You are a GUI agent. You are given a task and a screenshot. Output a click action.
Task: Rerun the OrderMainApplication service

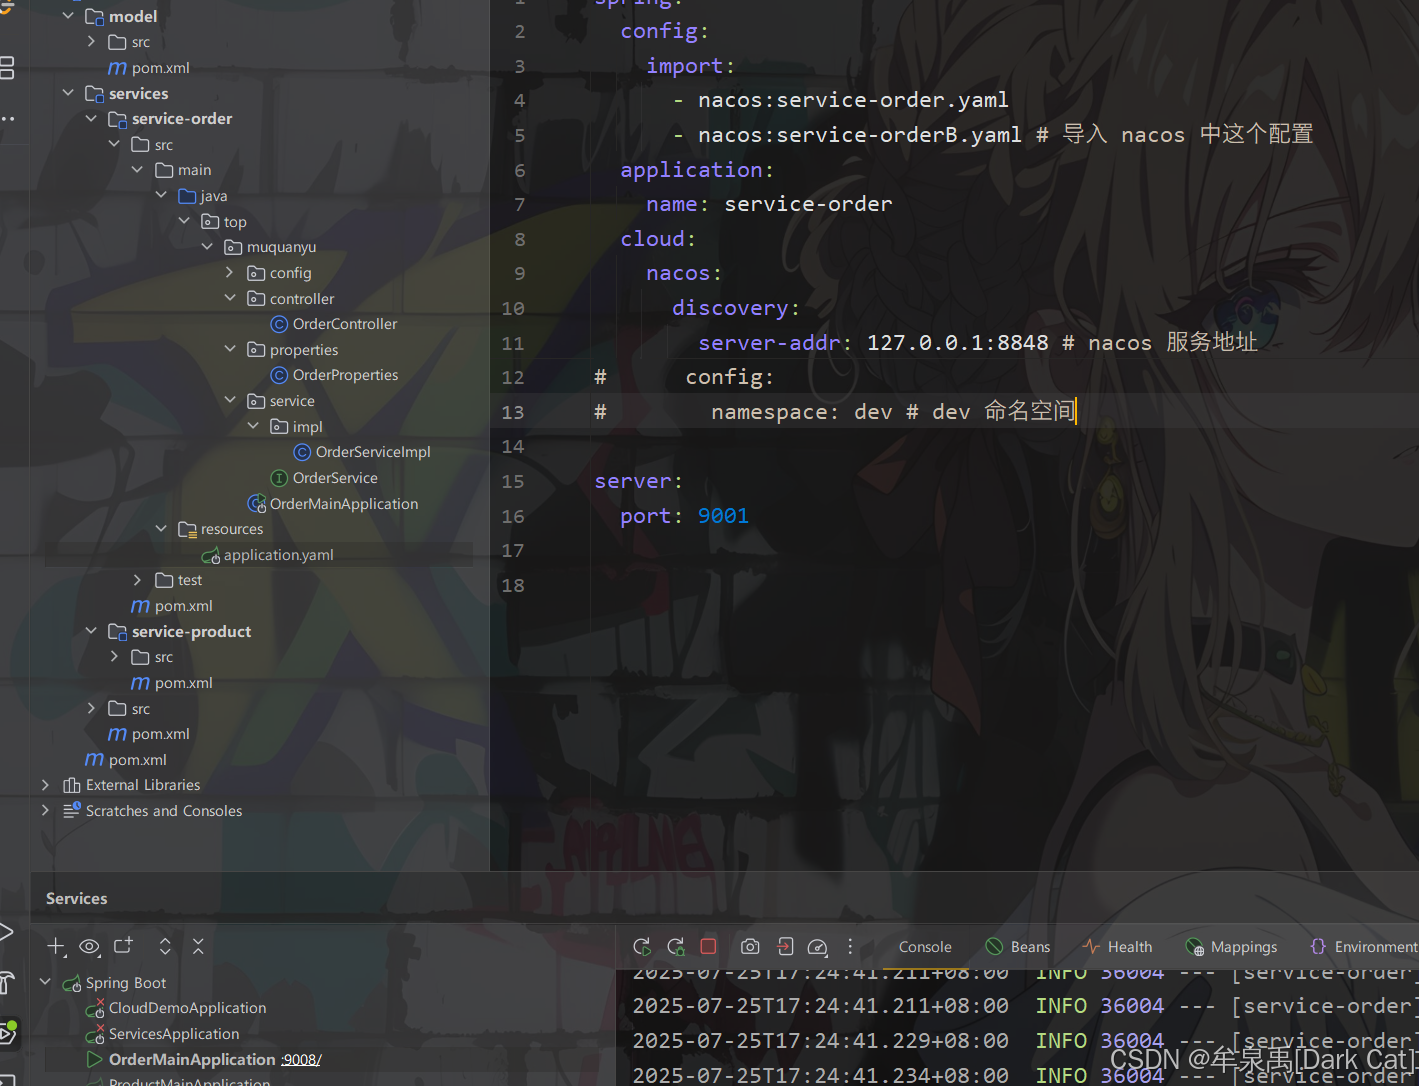(642, 946)
